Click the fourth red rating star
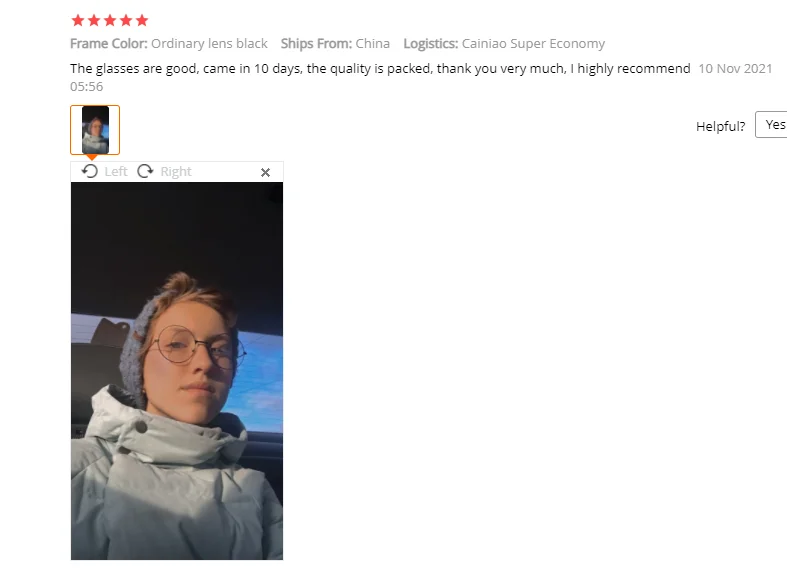This screenshot has height=571, width=787. pos(126,21)
